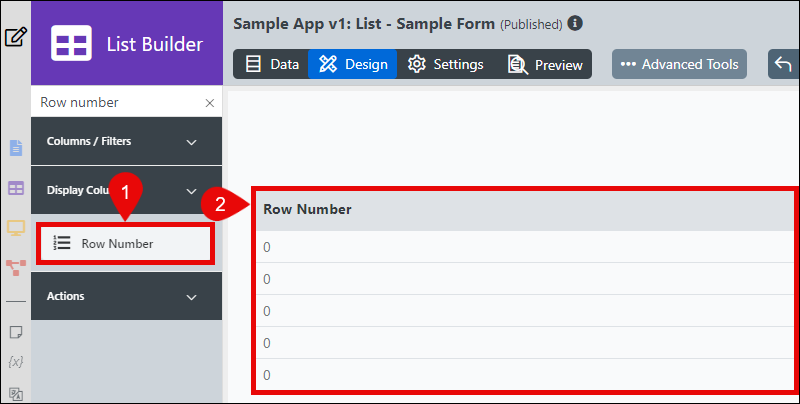Switch to the Data tab
Image resolution: width=800 pixels, height=404 pixels.
(x=272, y=64)
